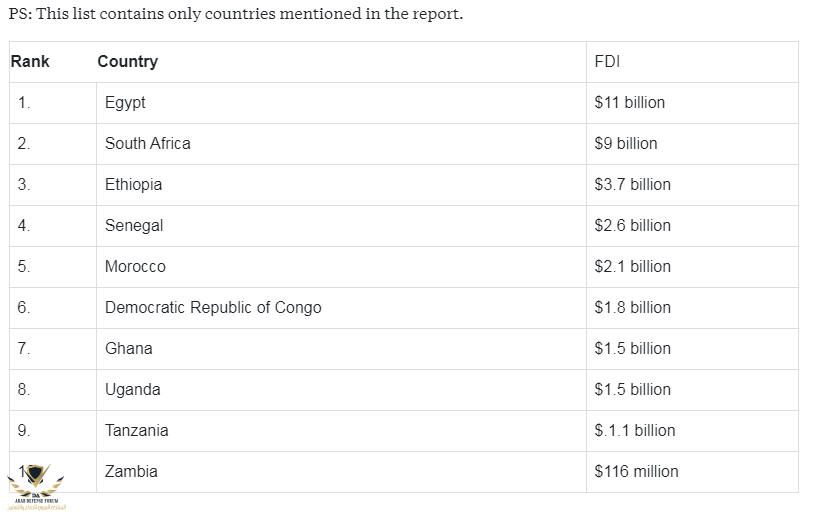Select the South Africa country cell

147,144
